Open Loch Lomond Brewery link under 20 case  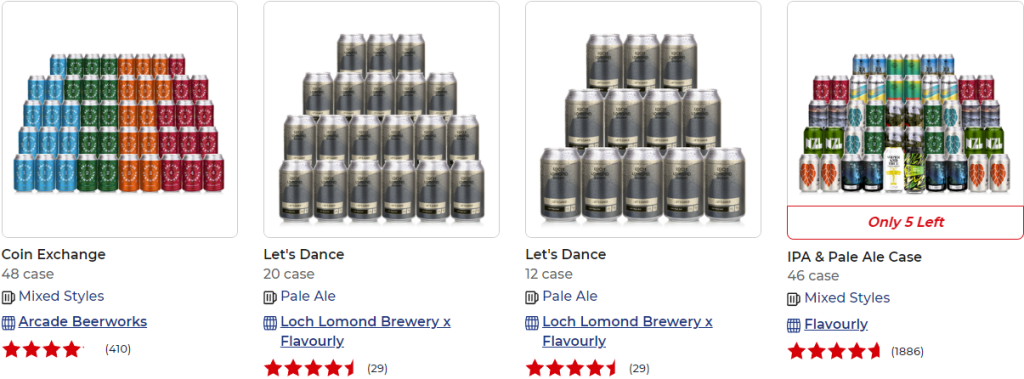click(x=366, y=331)
